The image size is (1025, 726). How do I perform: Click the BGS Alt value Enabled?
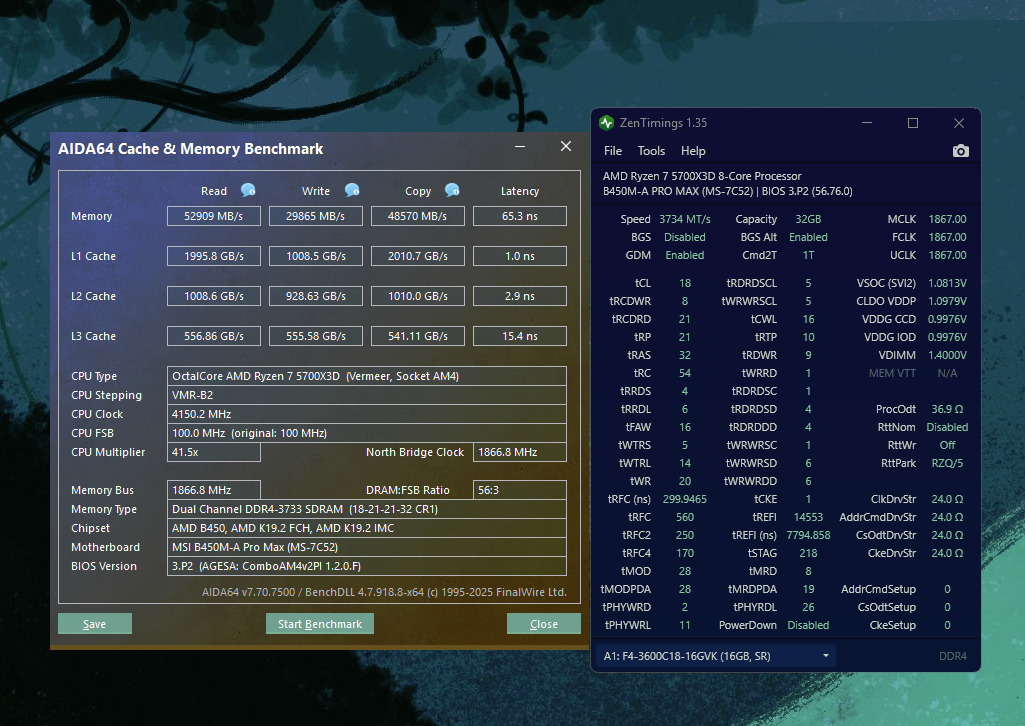(808, 237)
